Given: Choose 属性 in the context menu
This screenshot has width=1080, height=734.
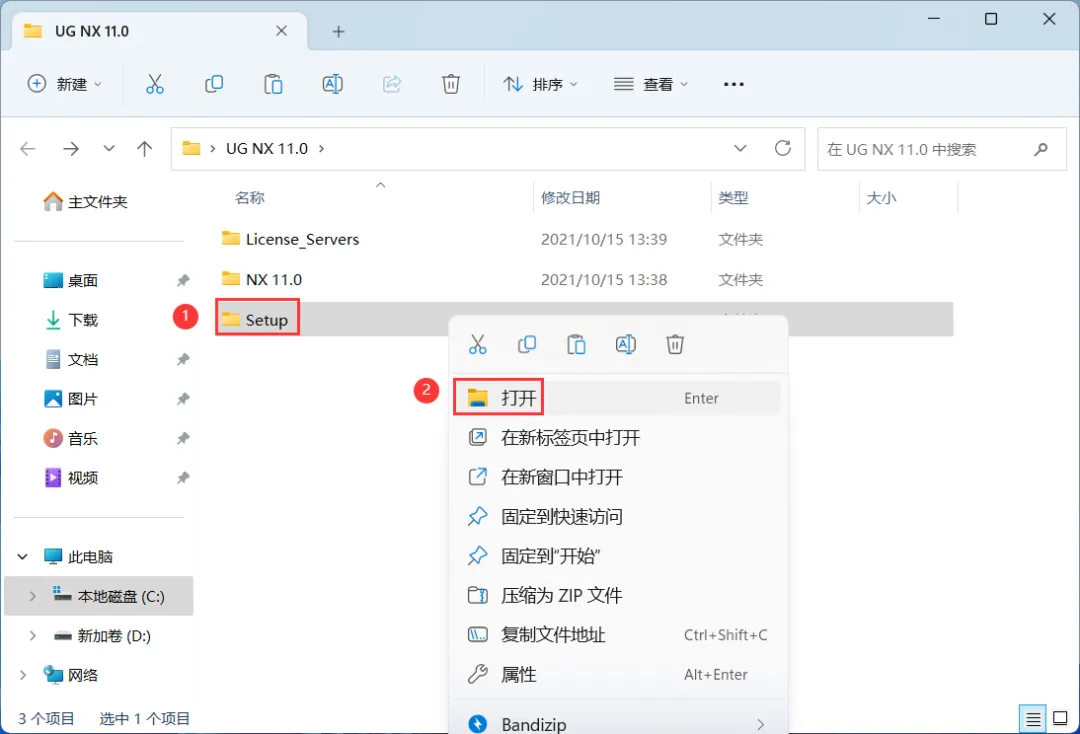Looking at the screenshot, I should [x=617, y=675].
